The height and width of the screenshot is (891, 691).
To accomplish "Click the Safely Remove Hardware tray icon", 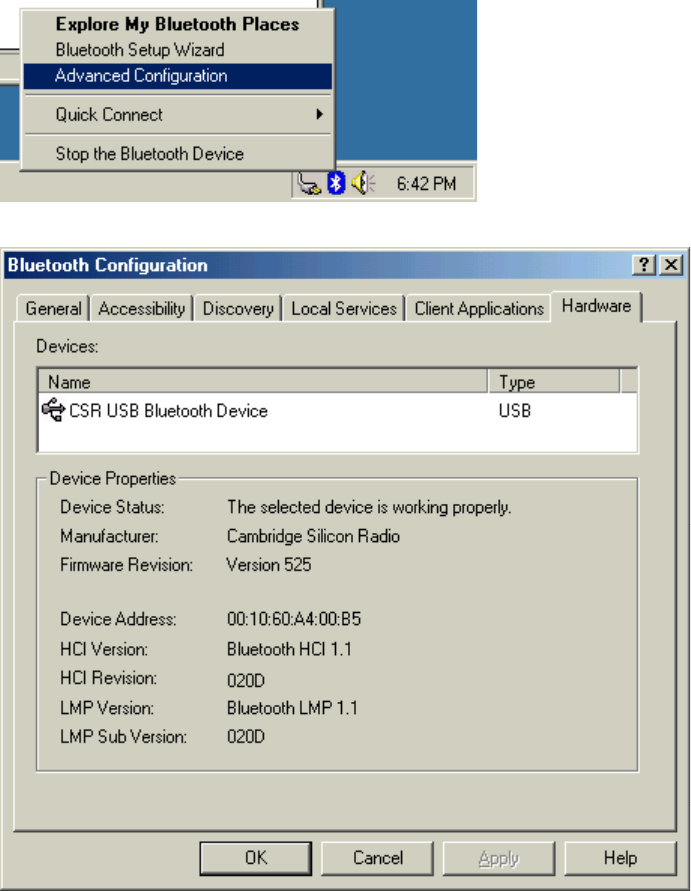I will click(309, 184).
